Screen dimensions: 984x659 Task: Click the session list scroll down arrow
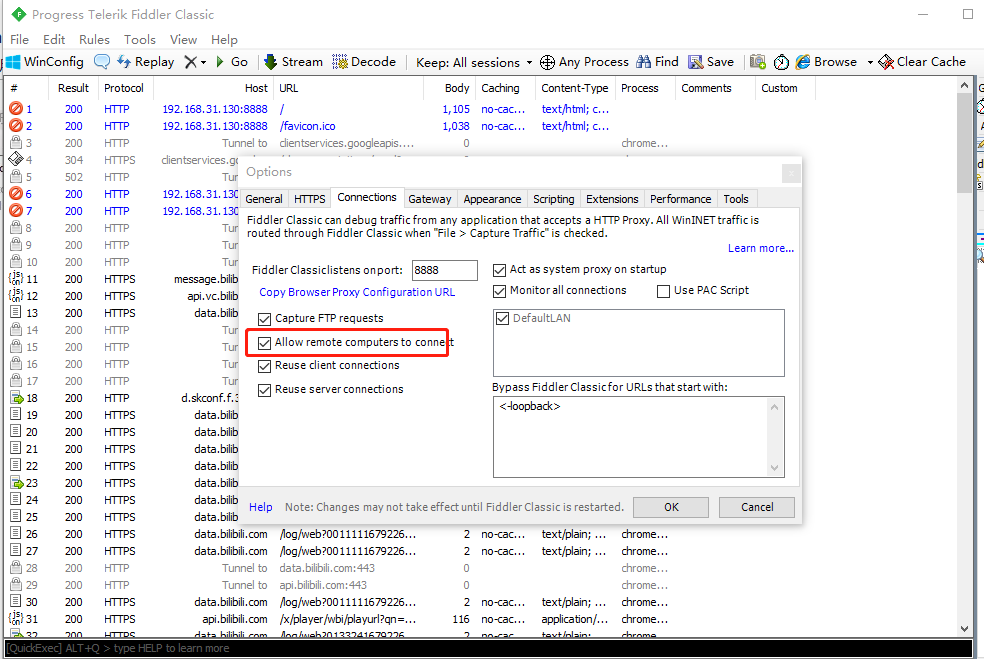[965, 629]
